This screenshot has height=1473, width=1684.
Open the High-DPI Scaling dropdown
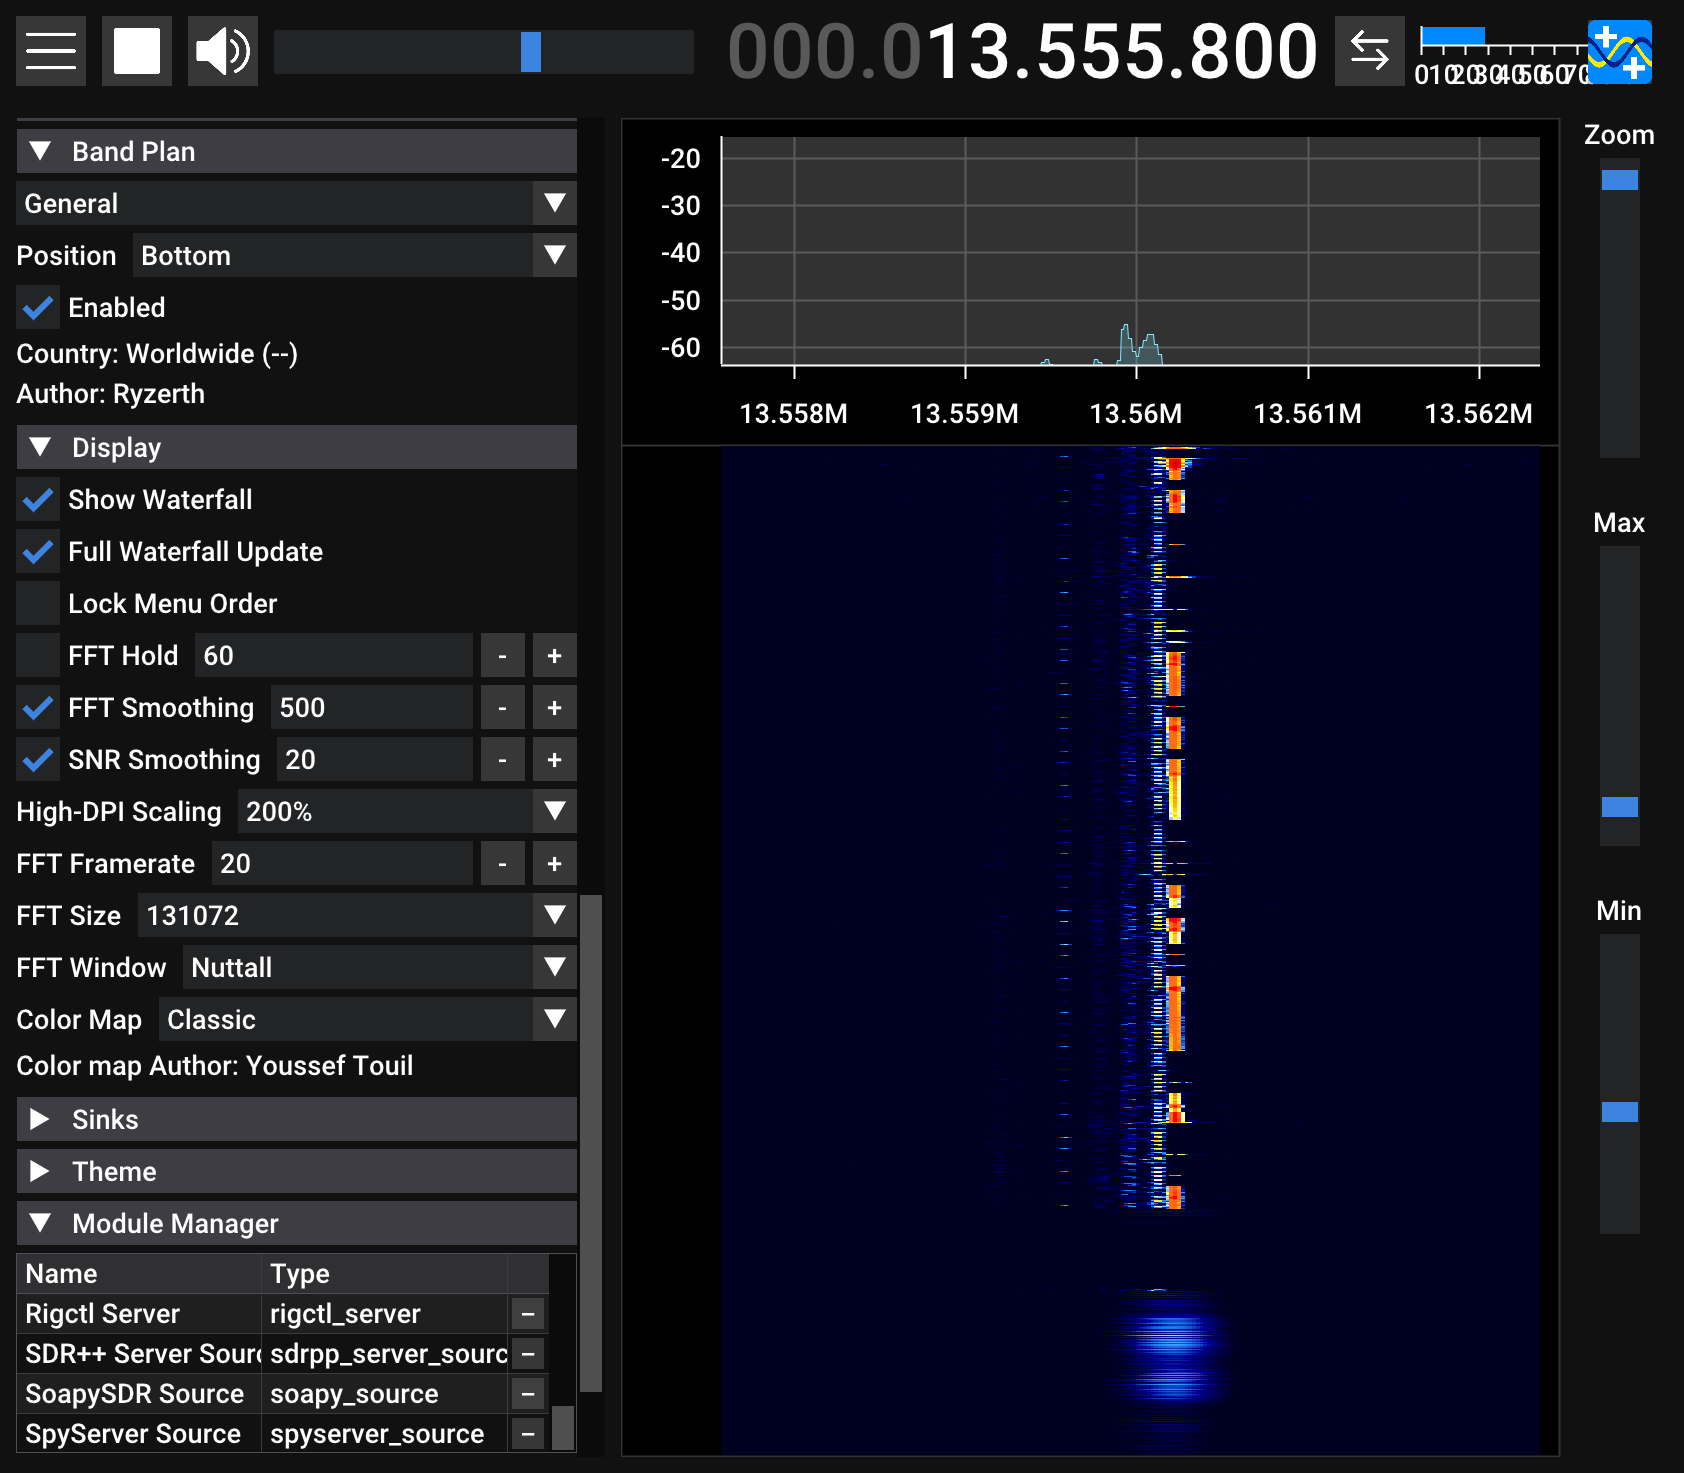pos(407,811)
